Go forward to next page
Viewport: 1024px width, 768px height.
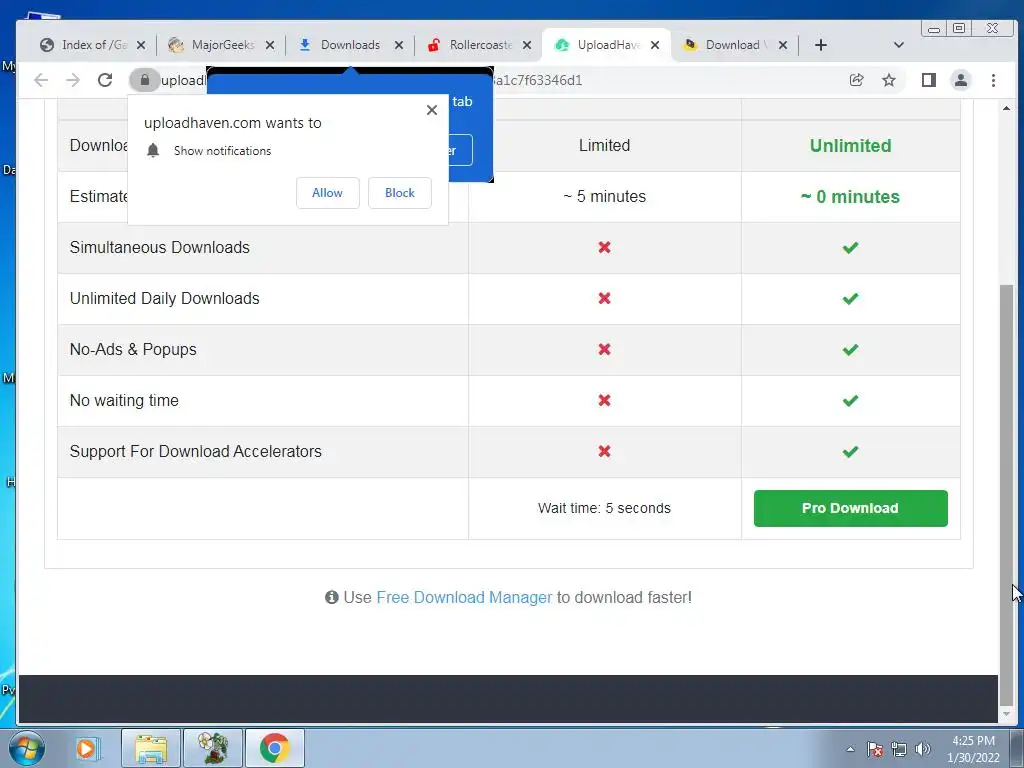point(73,80)
